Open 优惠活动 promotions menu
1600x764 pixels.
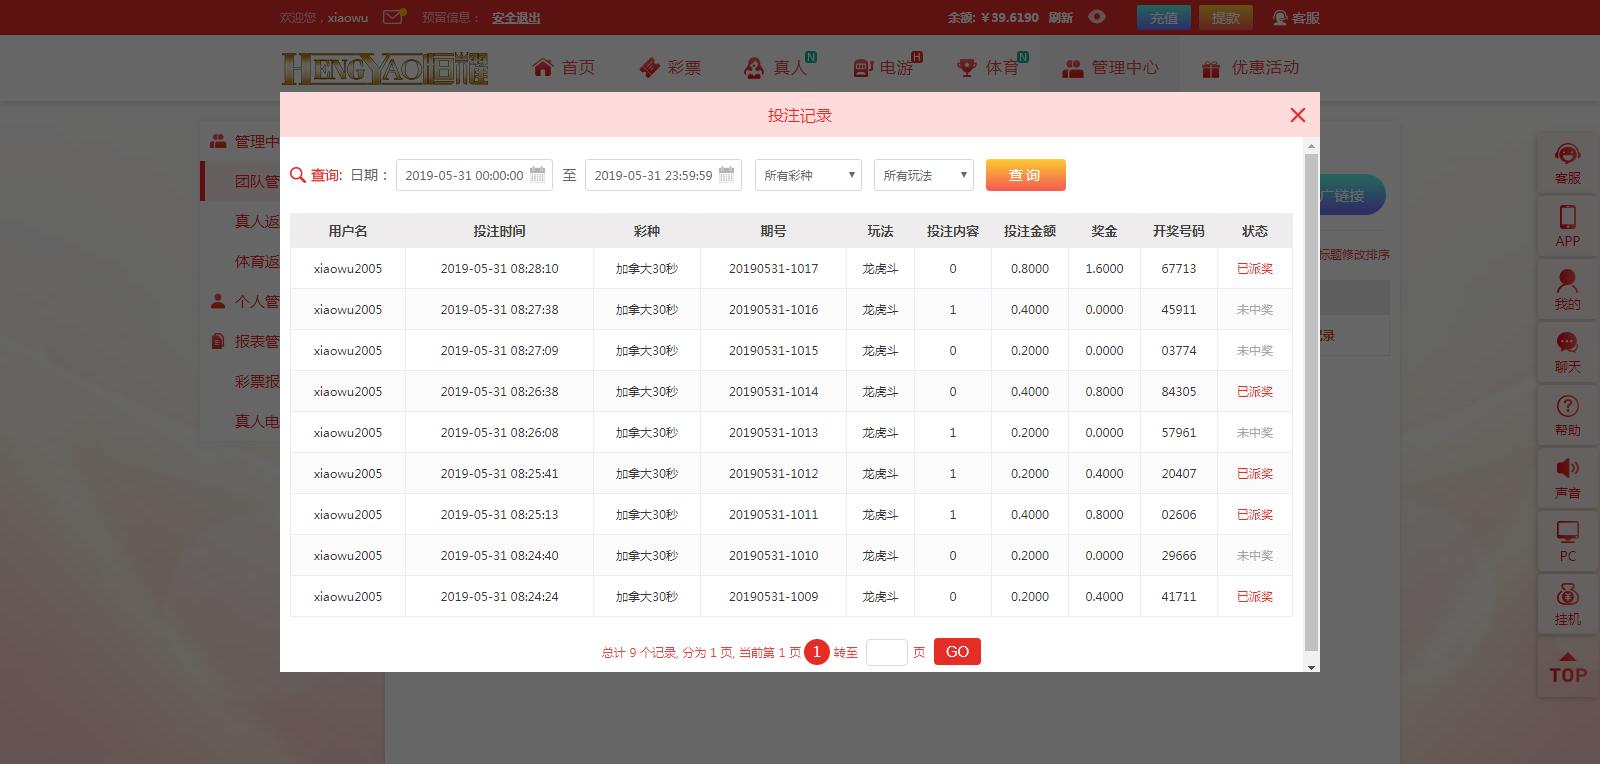point(1250,67)
